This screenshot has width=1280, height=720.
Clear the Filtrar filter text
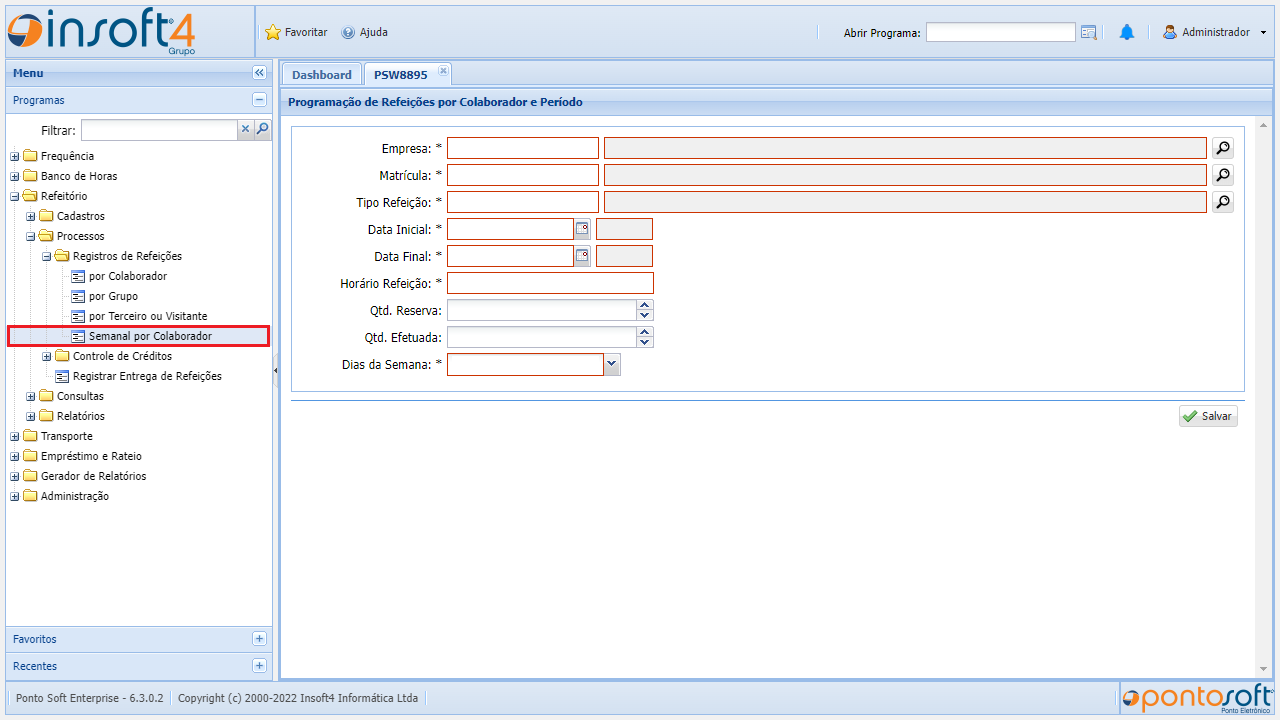click(x=245, y=129)
